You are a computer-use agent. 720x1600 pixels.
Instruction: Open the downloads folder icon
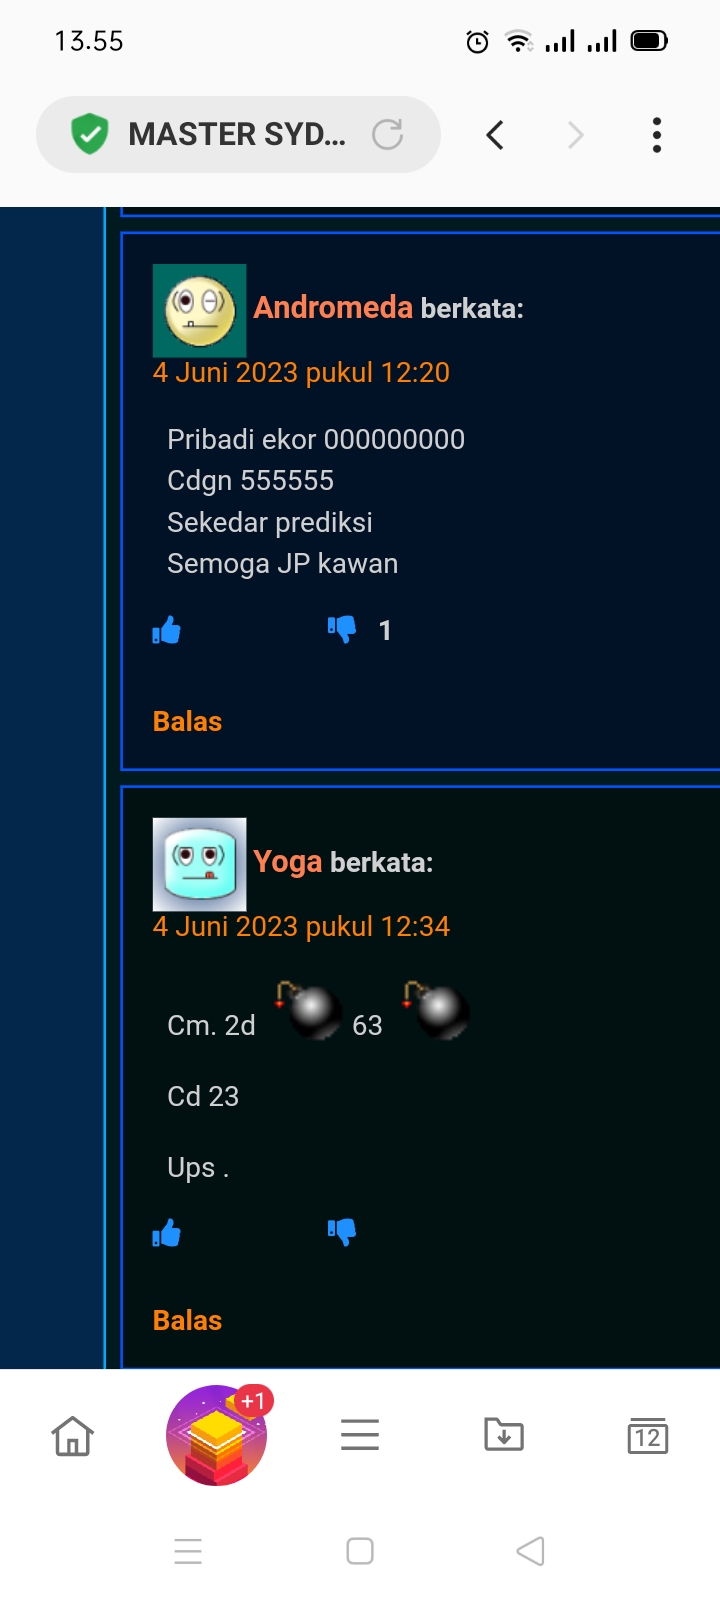504,1435
